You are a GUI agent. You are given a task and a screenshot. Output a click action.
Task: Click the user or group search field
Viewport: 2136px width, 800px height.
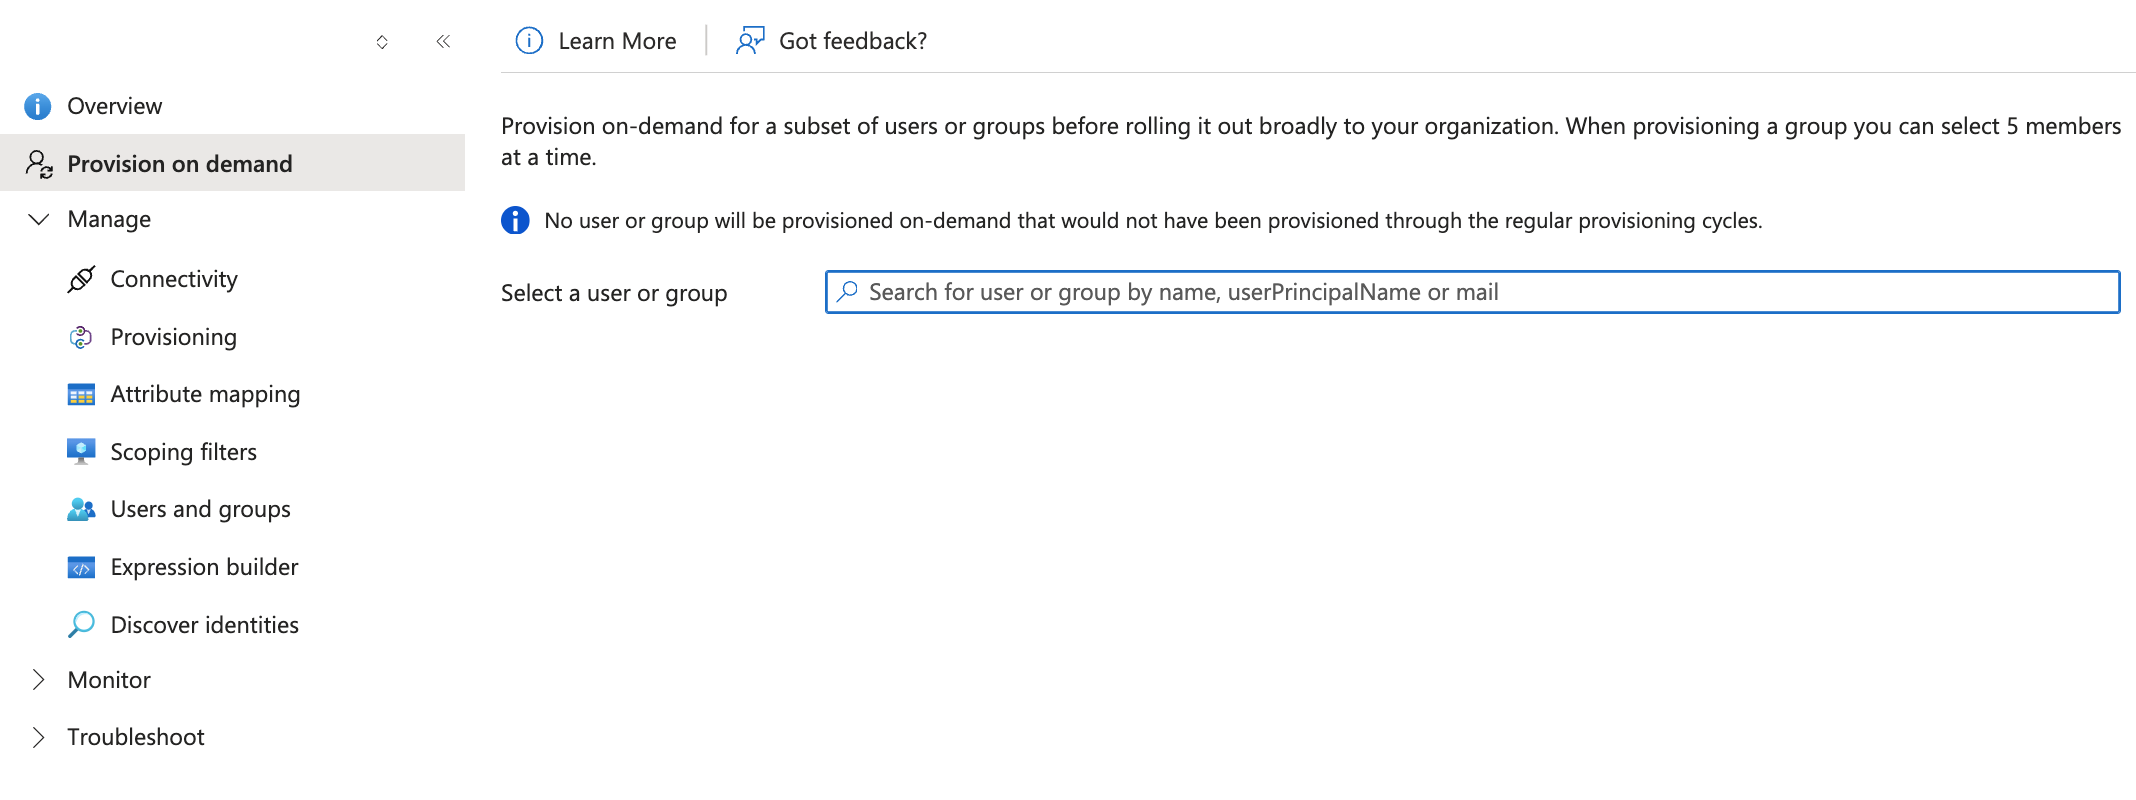tap(1472, 292)
